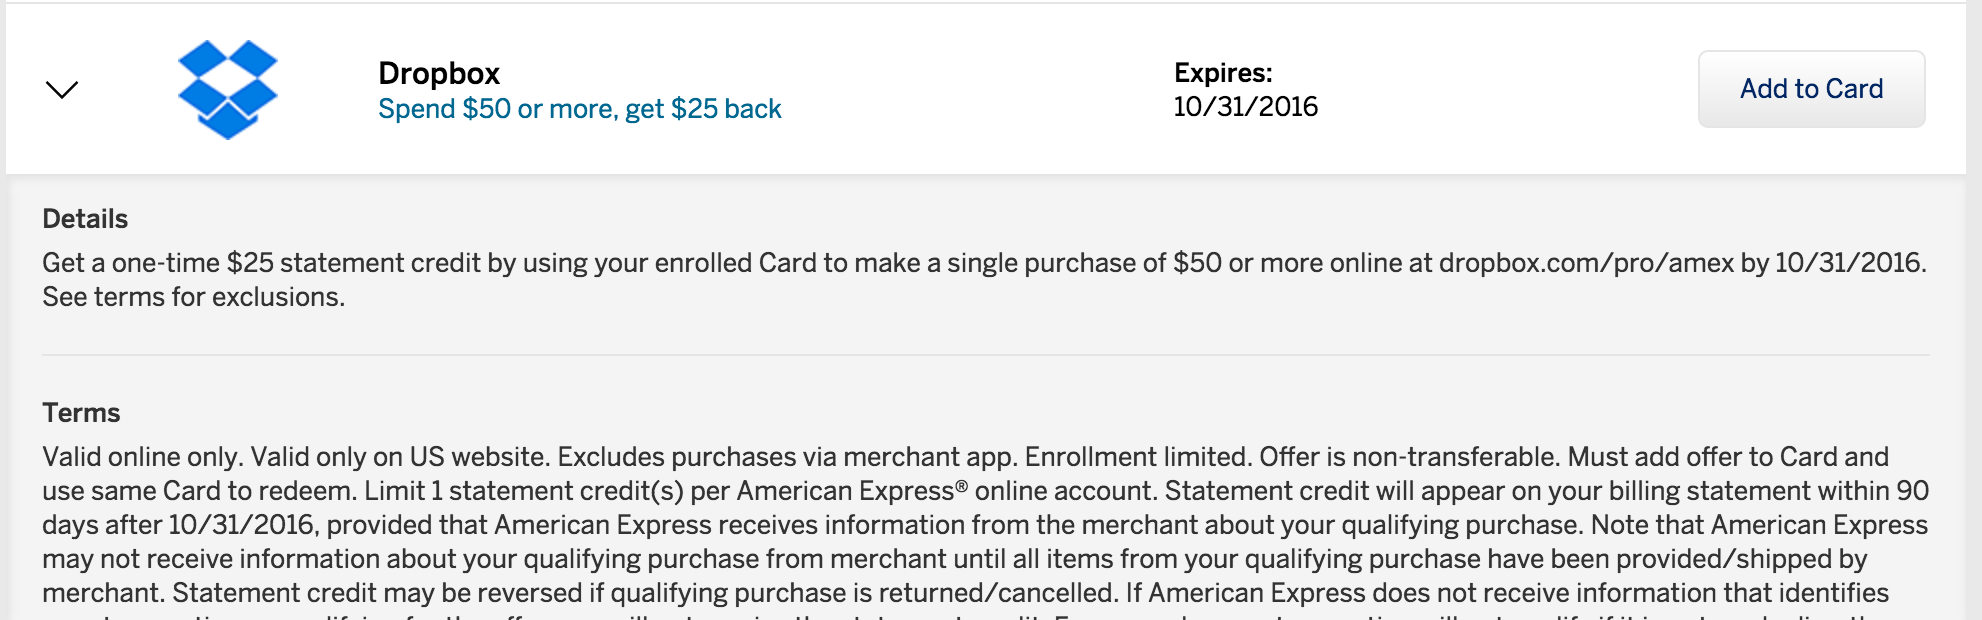Select the 10/31/2016 expiration date in header

[x=1245, y=107]
